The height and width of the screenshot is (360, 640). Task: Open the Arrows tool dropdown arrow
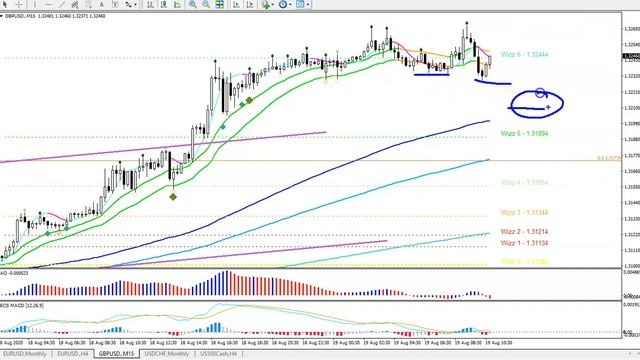(136, 5)
